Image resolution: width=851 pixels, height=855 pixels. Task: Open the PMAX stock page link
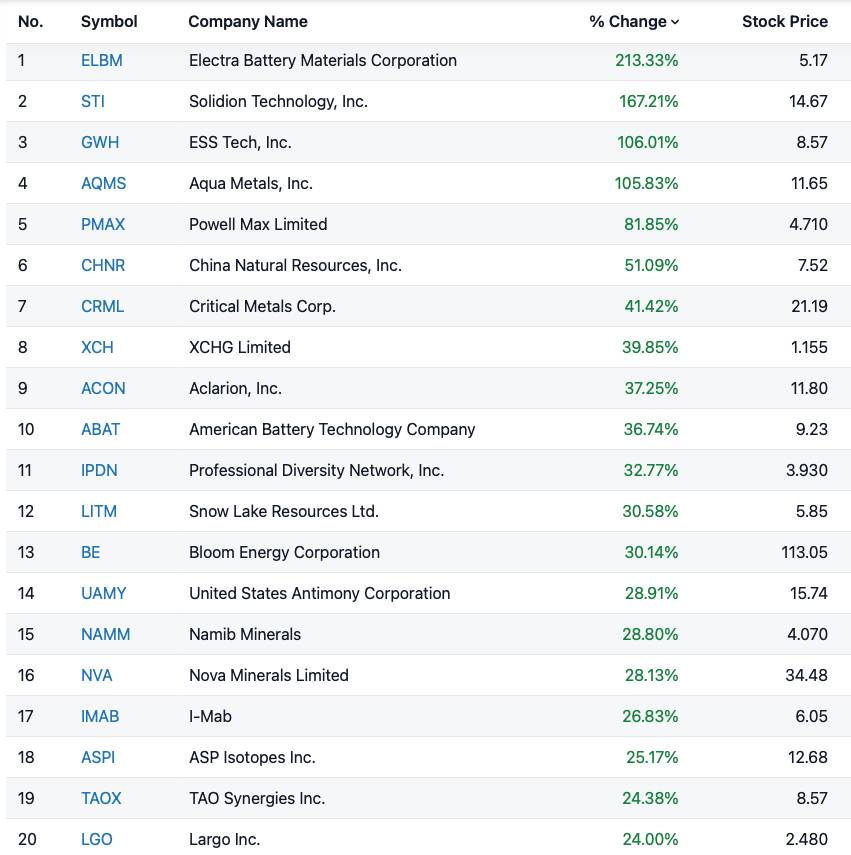[103, 224]
